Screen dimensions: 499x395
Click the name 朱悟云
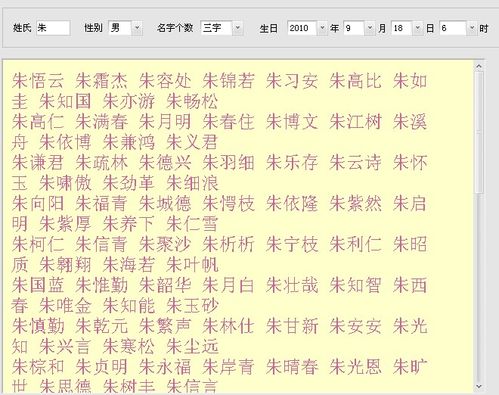point(38,81)
